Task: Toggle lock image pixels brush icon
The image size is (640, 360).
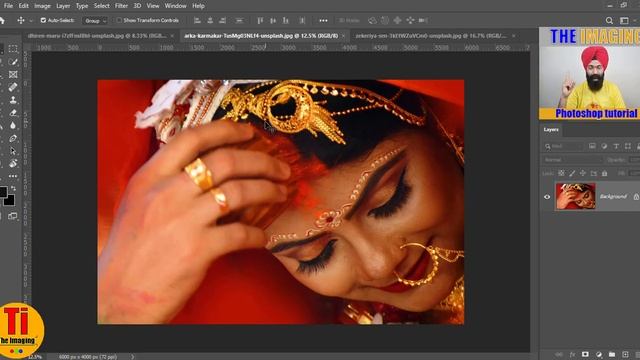Action: coord(572,173)
